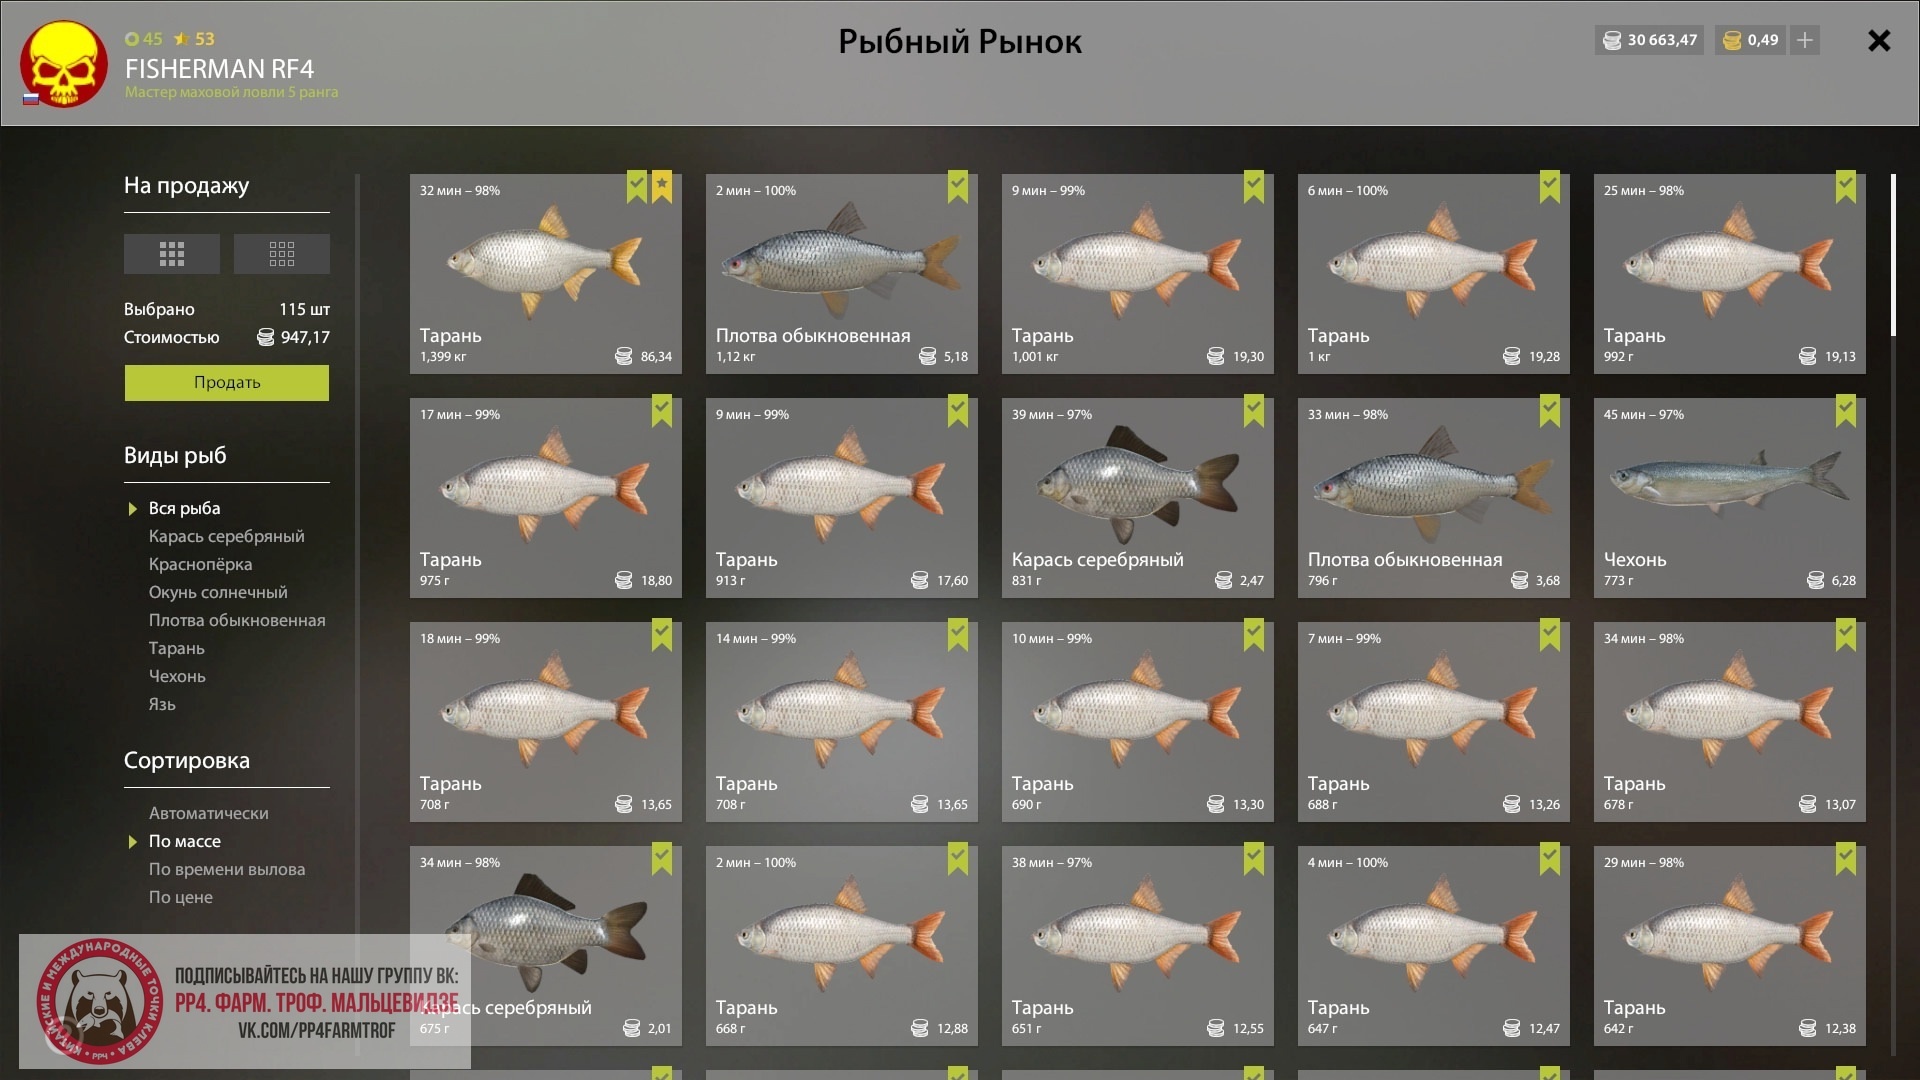Sort fish По цене
Viewport: 1920px width, 1080px height.
pos(181,897)
